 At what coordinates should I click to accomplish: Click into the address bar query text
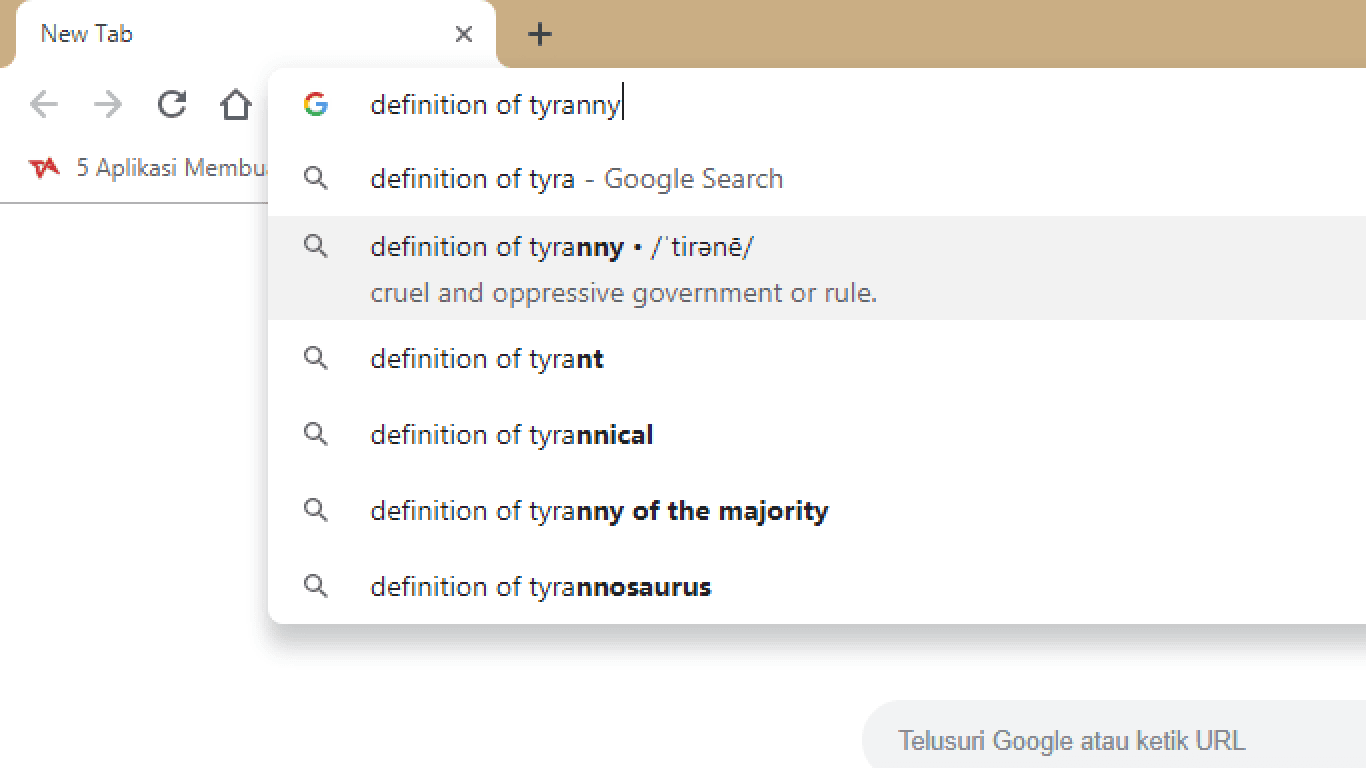[x=496, y=104]
